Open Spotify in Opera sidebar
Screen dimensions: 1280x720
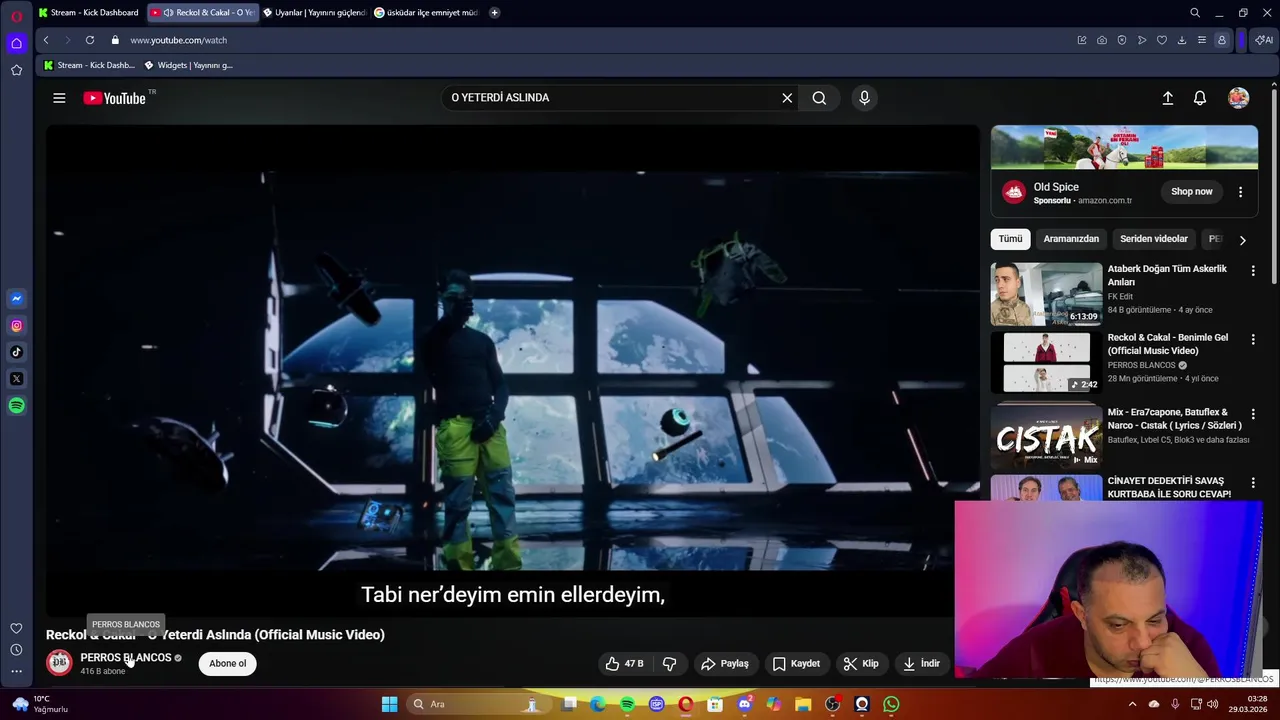(16, 406)
